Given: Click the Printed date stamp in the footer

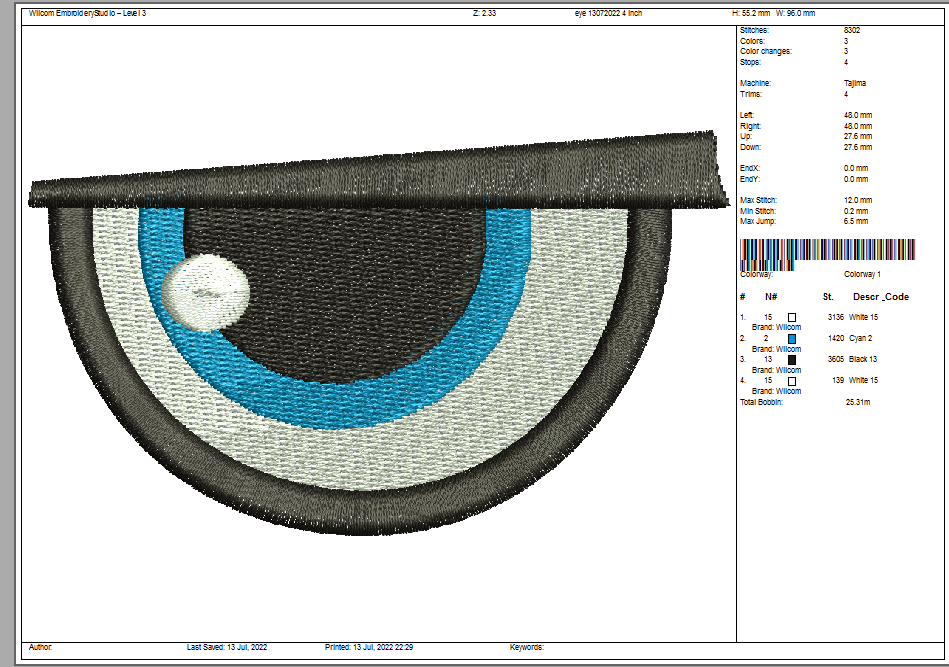Looking at the screenshot, I should pos(369,647).
